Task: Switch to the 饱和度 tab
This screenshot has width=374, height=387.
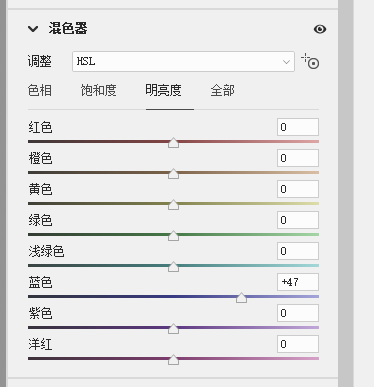Action: [x=98, y=91]
